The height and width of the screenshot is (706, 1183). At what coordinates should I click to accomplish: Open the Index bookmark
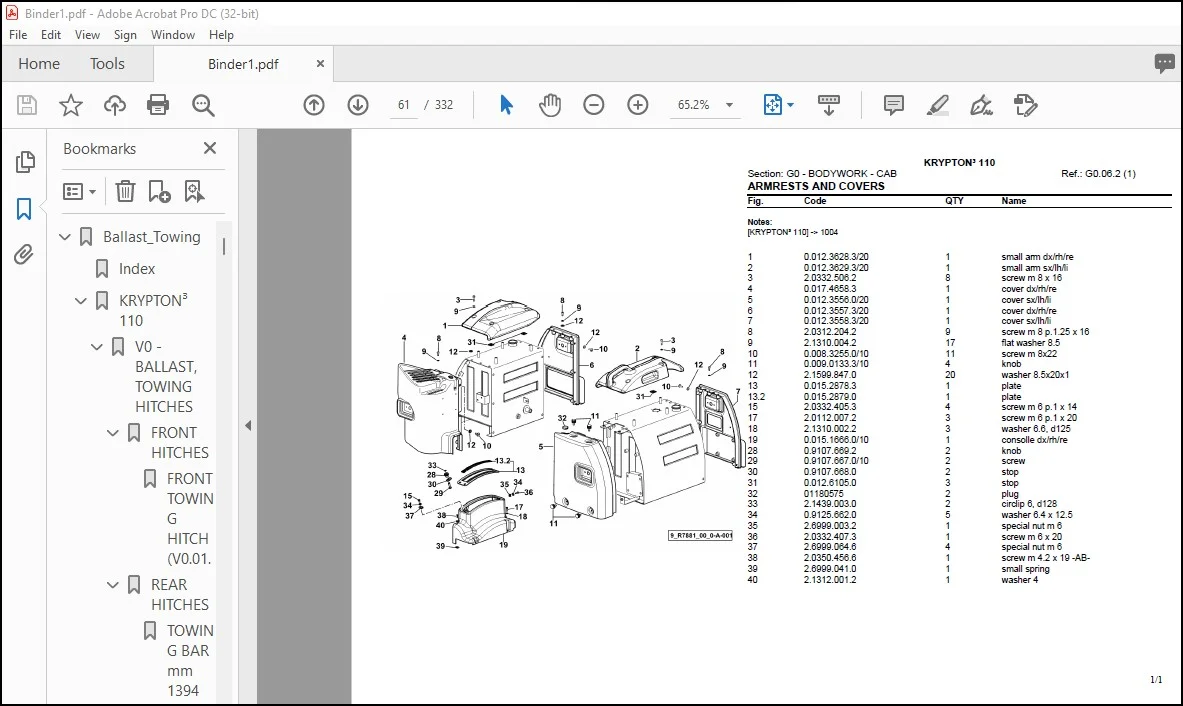click(137, 269)
